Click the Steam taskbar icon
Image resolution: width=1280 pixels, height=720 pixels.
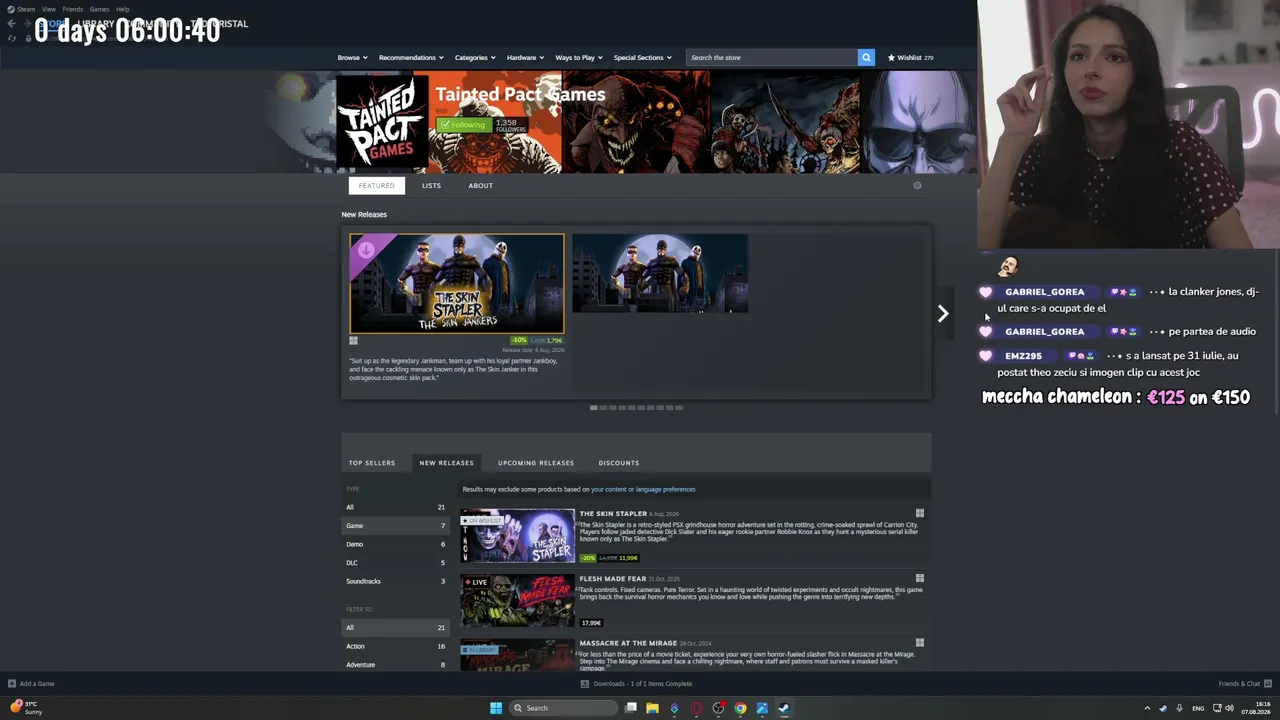click(784, 708)
